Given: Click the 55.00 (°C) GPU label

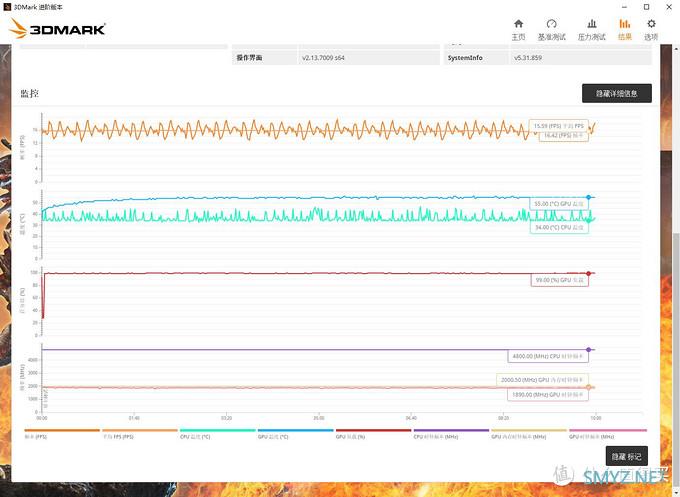Looking at the screenshot, I should pos(559,204).
